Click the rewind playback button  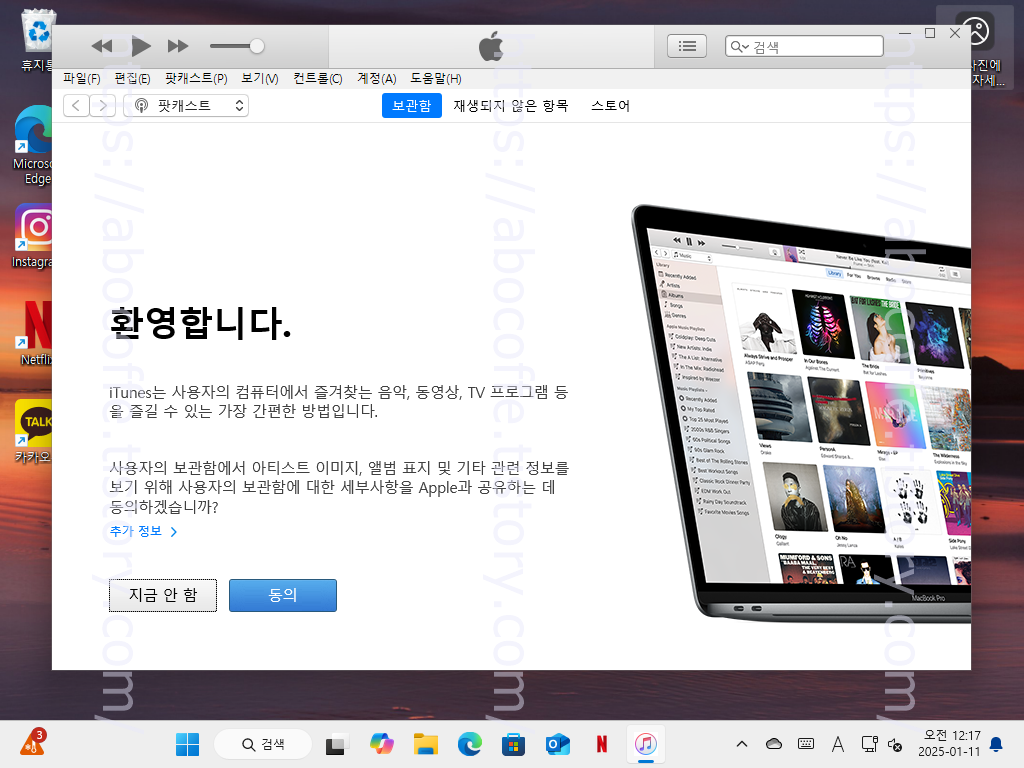(x=101, y=46)
